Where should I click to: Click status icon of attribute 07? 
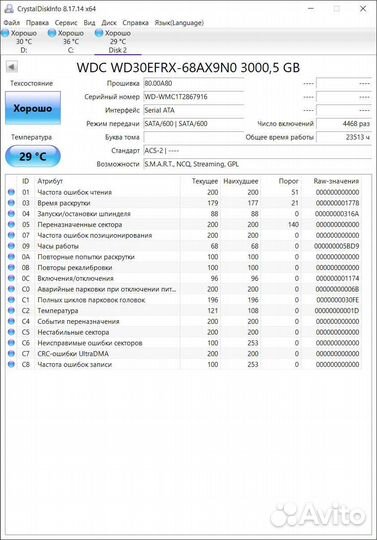(11, 235)
